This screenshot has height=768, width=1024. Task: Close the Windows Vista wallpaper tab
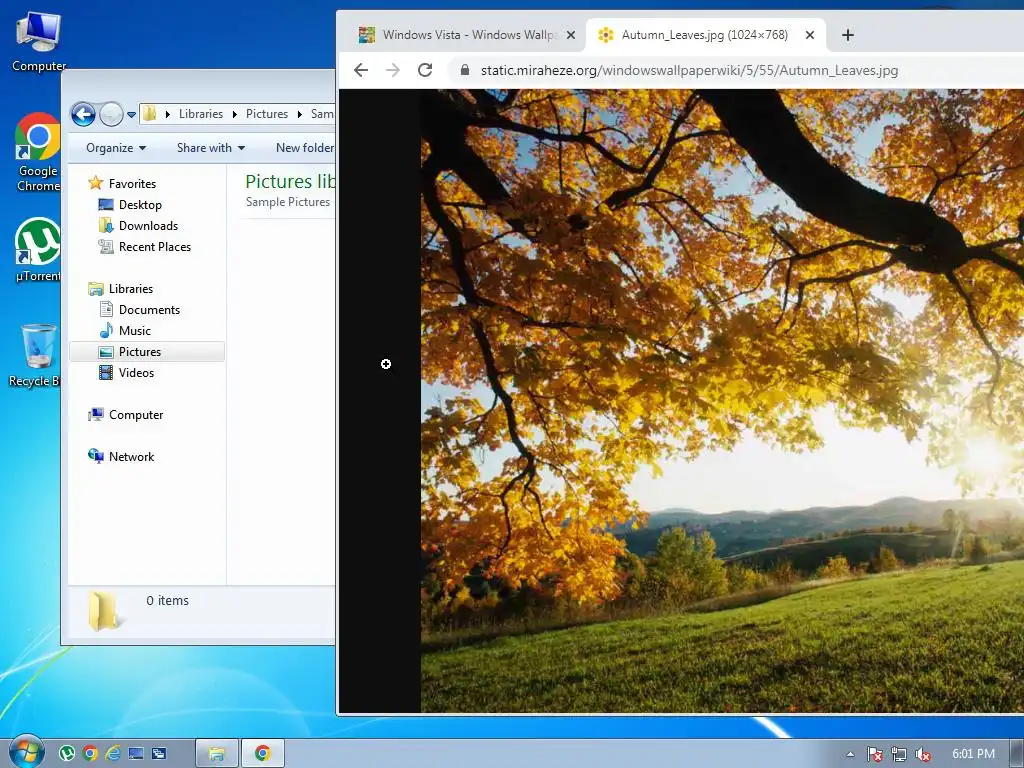coord(571,35)
